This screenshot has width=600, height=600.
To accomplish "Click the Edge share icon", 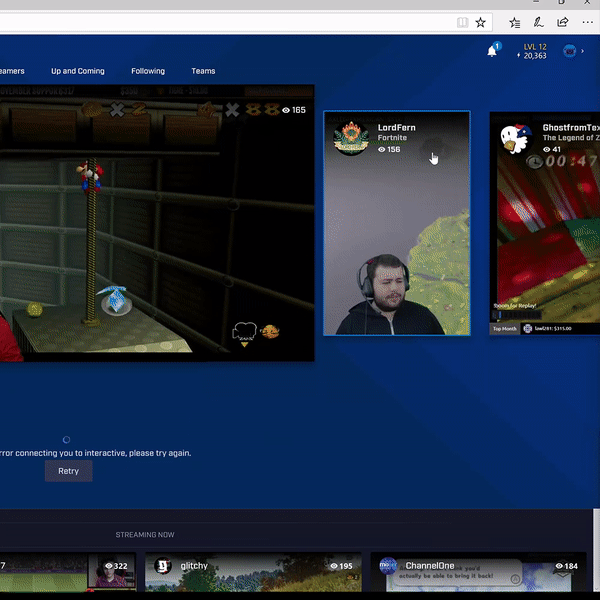I will (x=562, y=22).
